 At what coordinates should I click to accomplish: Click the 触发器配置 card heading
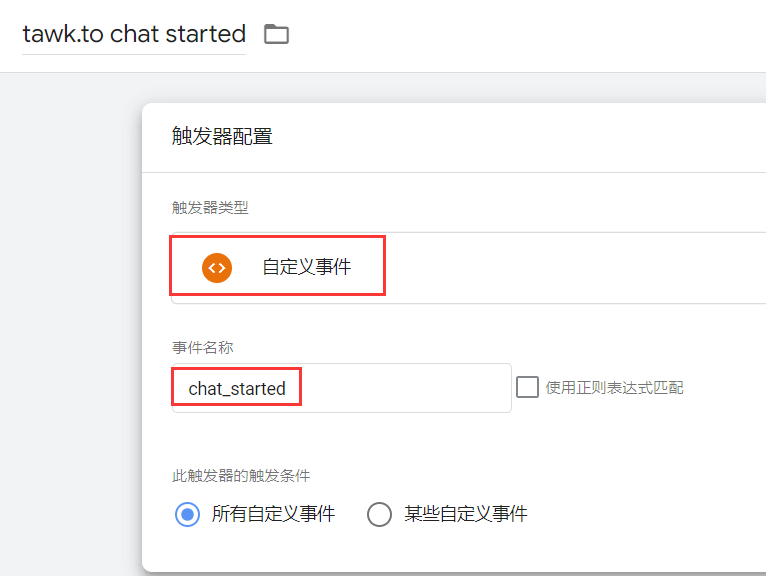(x=222, y=137)
